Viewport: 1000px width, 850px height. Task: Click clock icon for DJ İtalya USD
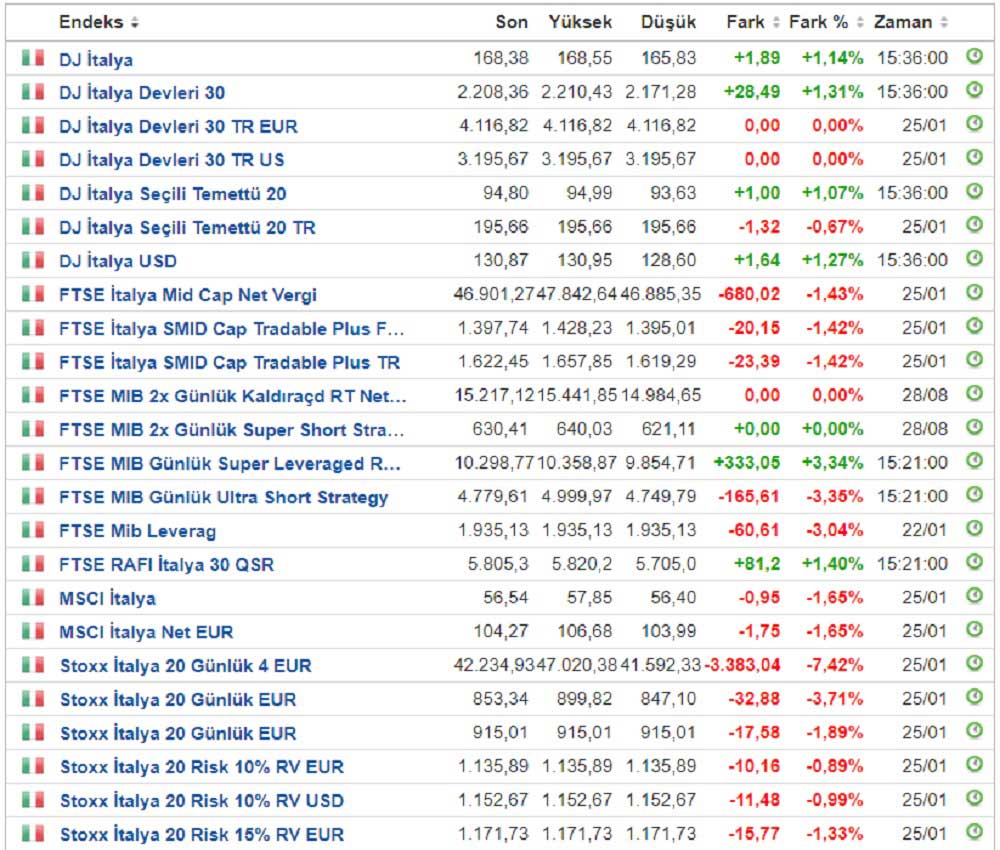click(x=974, y=258)
